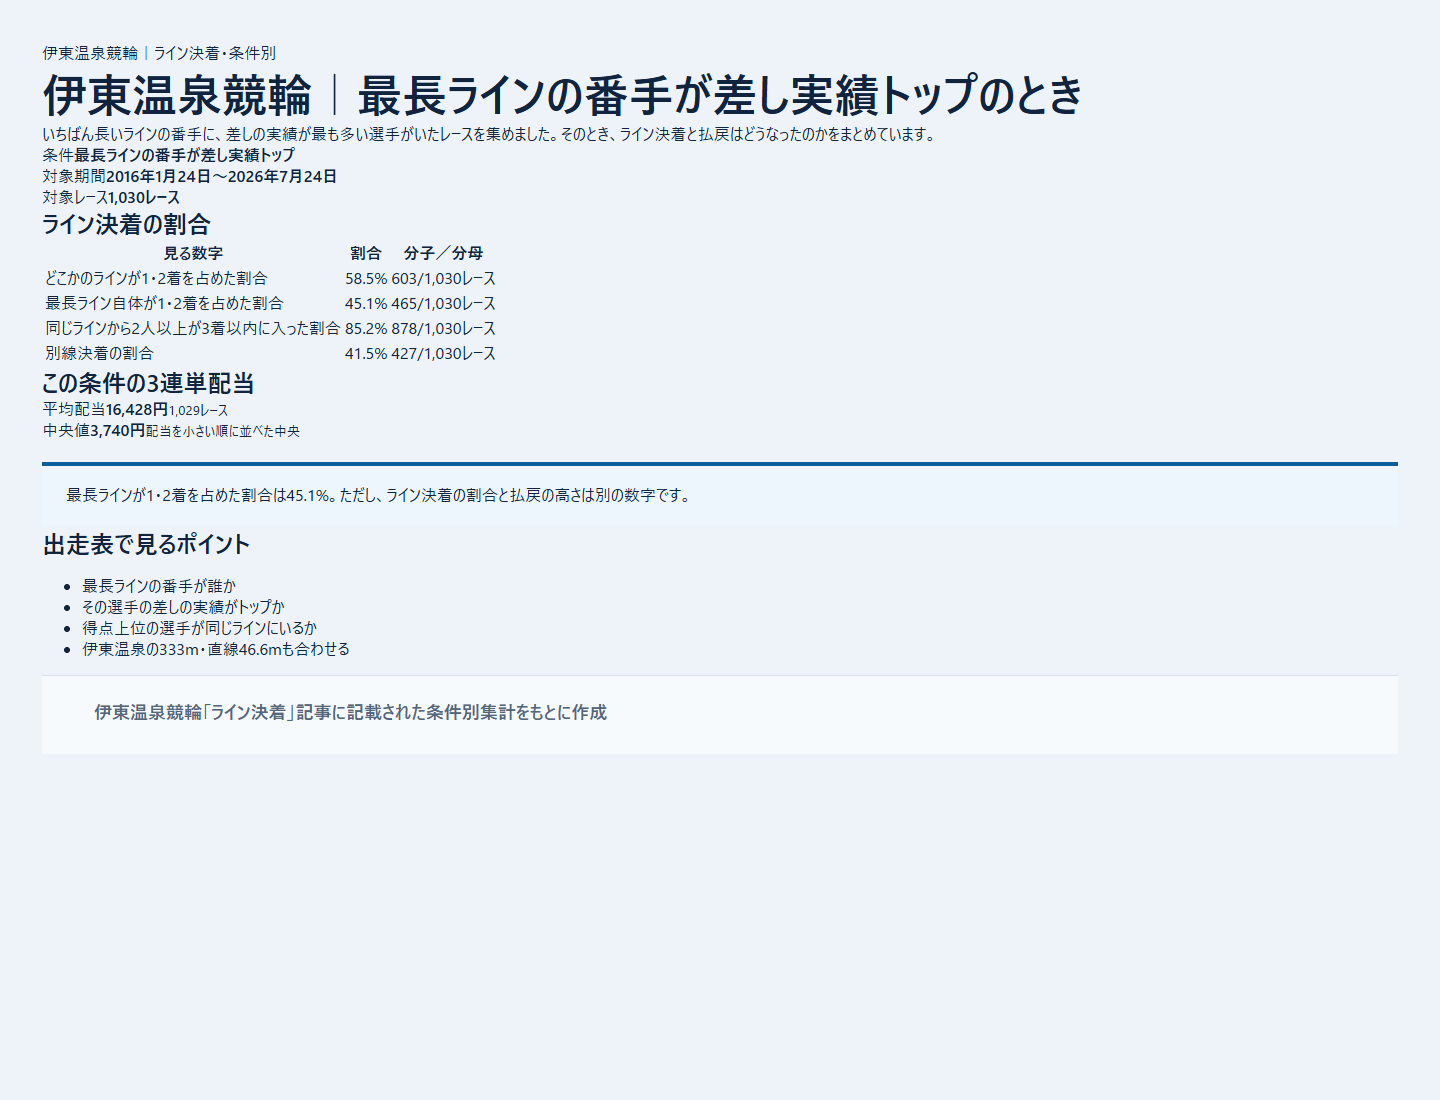The image size is (1440, 1100).
Task: Click the bullet その選手の差しの実績がトップか
Action: (183, 607)
